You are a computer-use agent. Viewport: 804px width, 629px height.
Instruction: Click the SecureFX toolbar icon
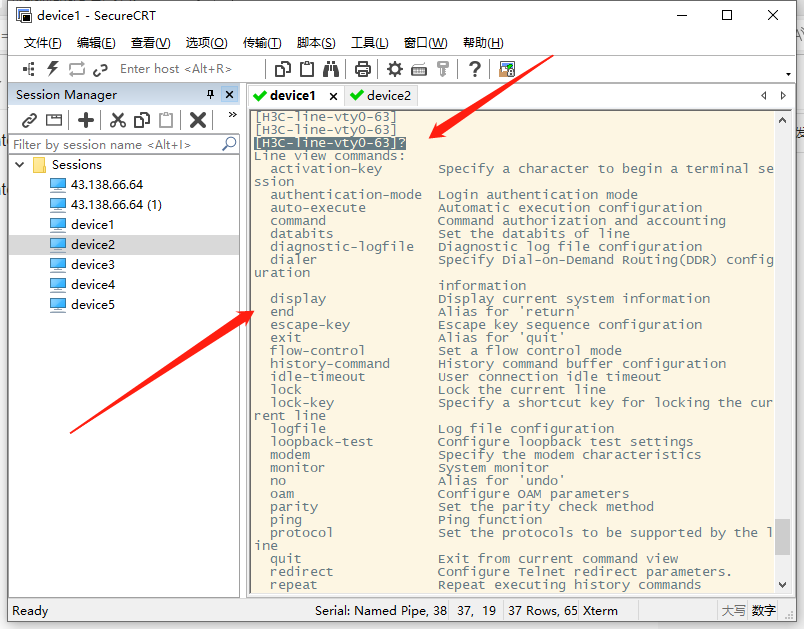[507, 69]
